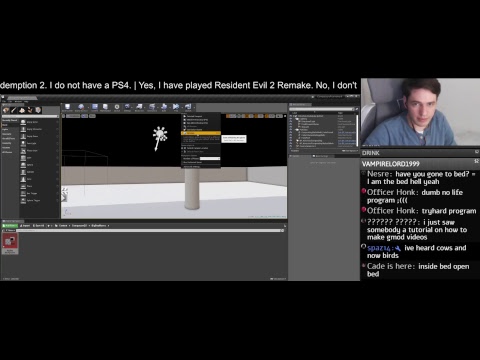Toggle visibility eye of first outliner row
This screenshot has width=480, height=360.
(x=290, y=116)
